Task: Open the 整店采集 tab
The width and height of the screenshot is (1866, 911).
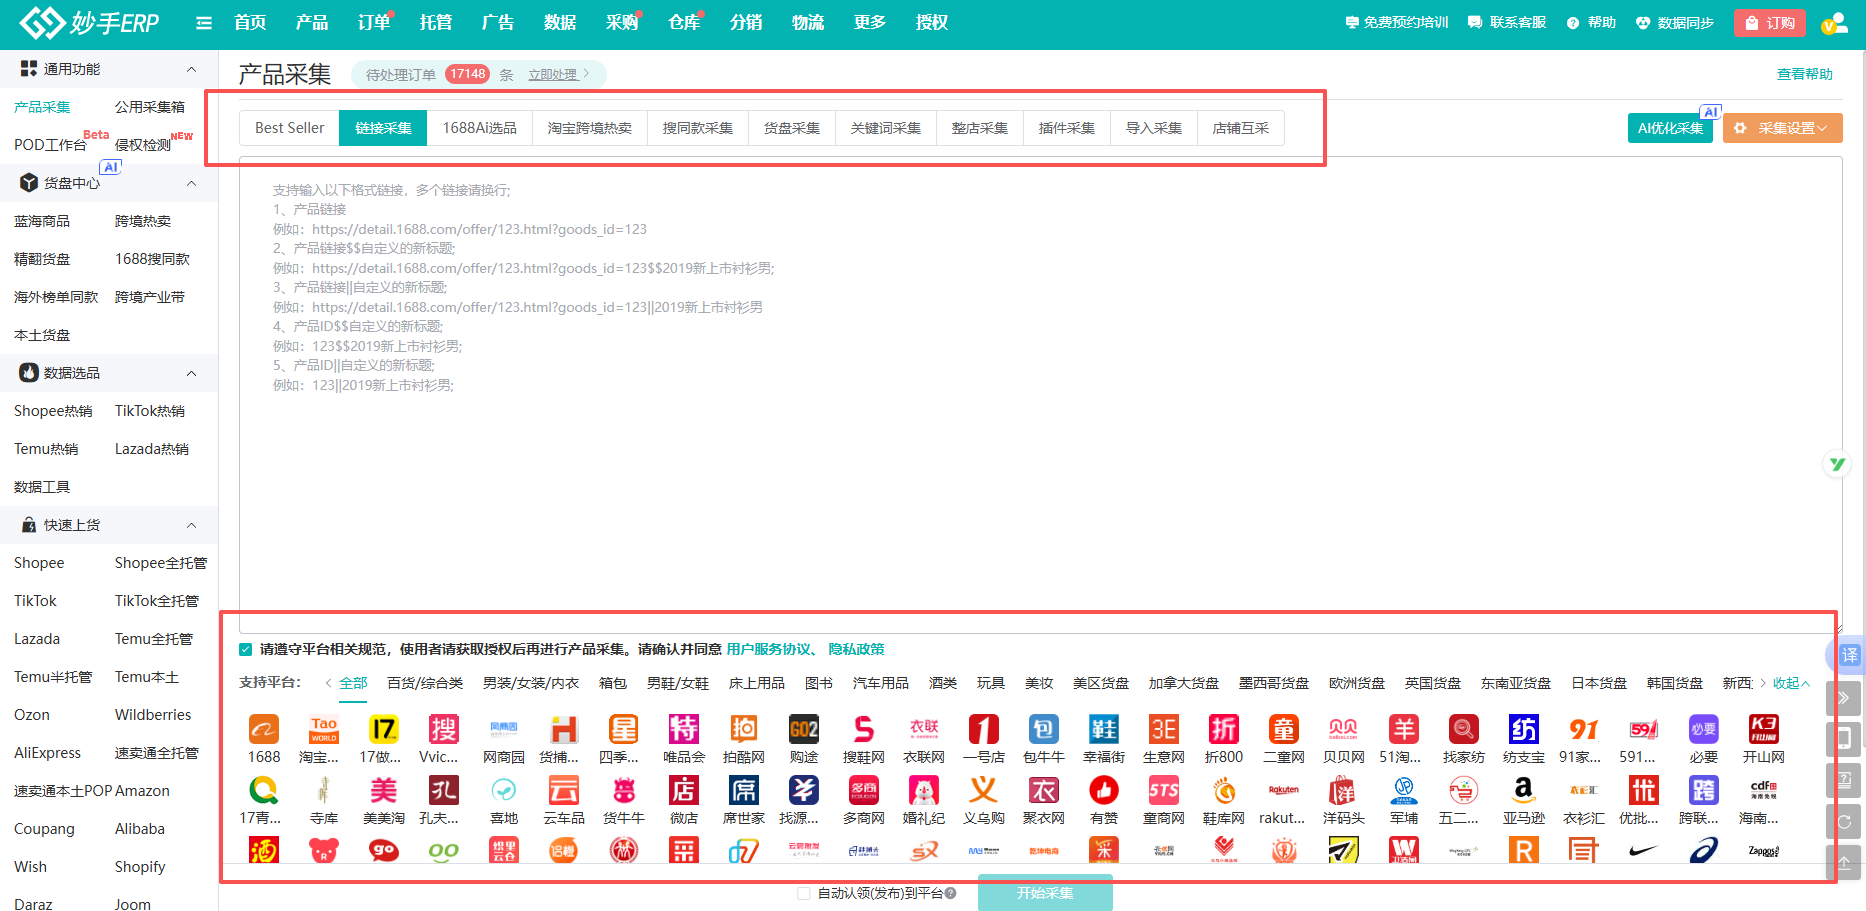Action: tap(980, 128)
